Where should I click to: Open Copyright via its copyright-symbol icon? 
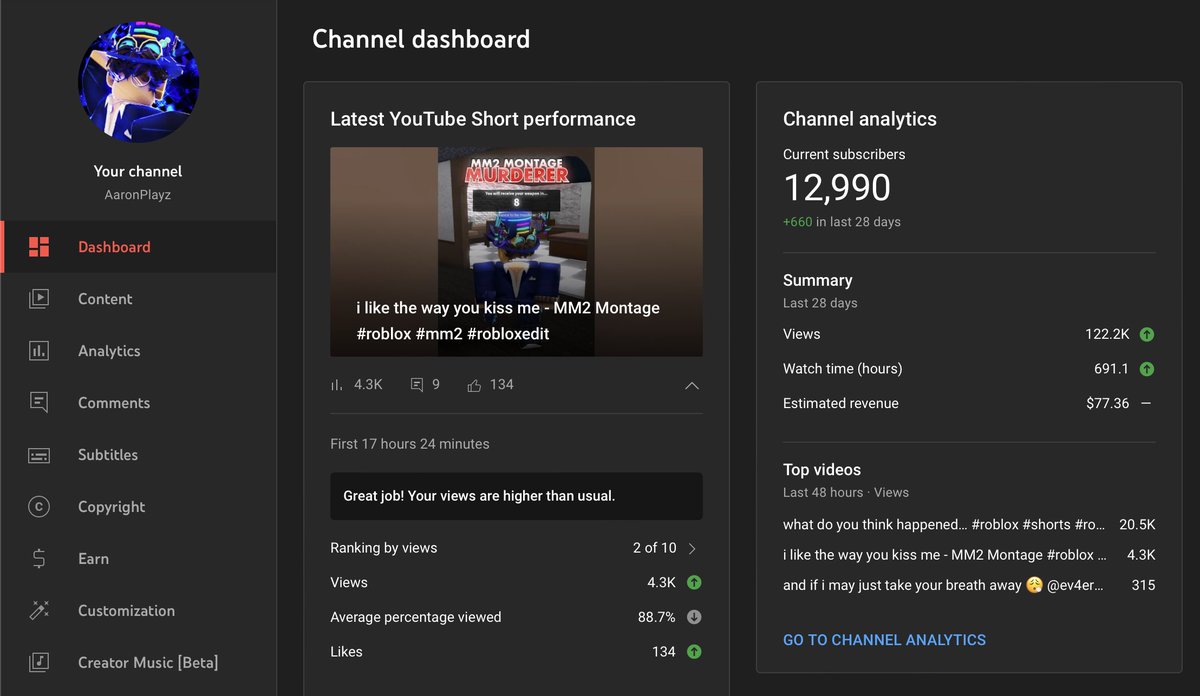(x=40, y=506)
